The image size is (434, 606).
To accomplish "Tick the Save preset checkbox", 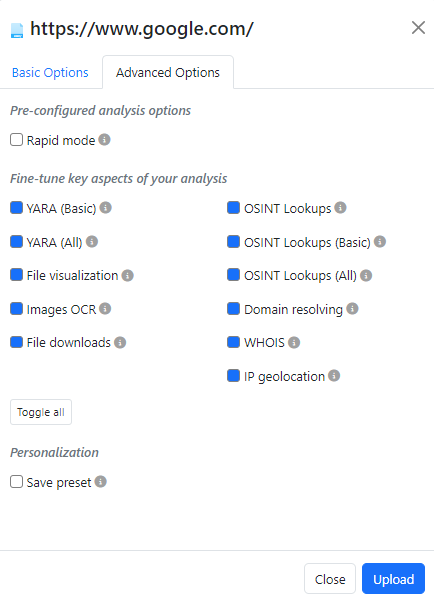I will pyautogui.click(x=16, y=482).
